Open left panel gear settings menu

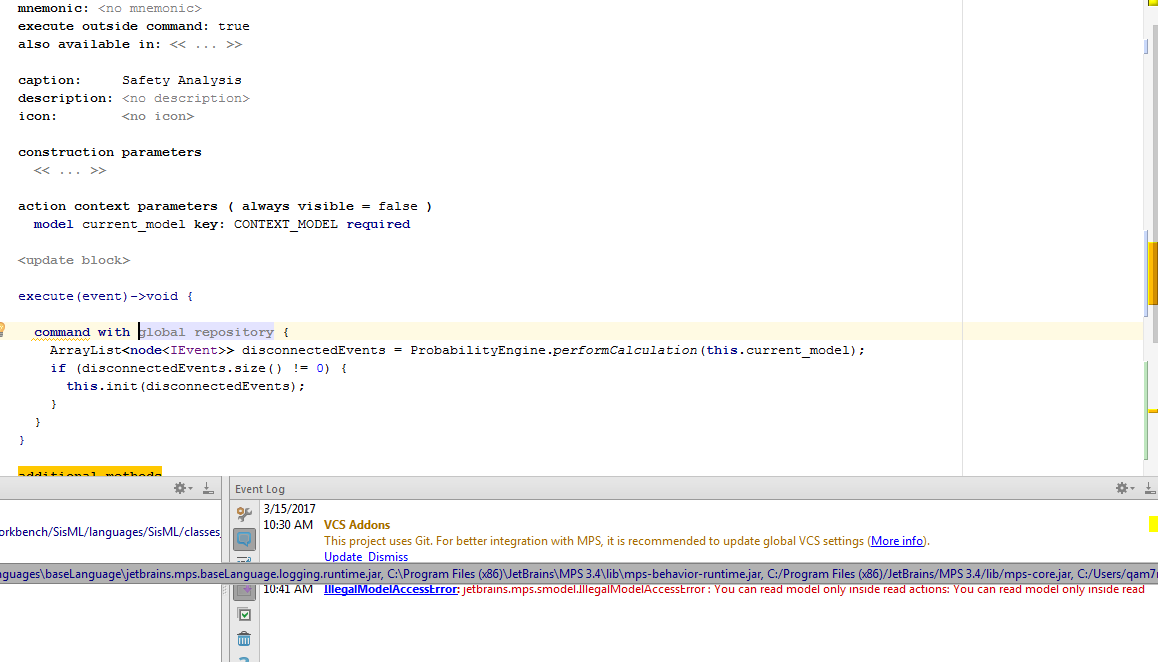[x=183, y=488]
